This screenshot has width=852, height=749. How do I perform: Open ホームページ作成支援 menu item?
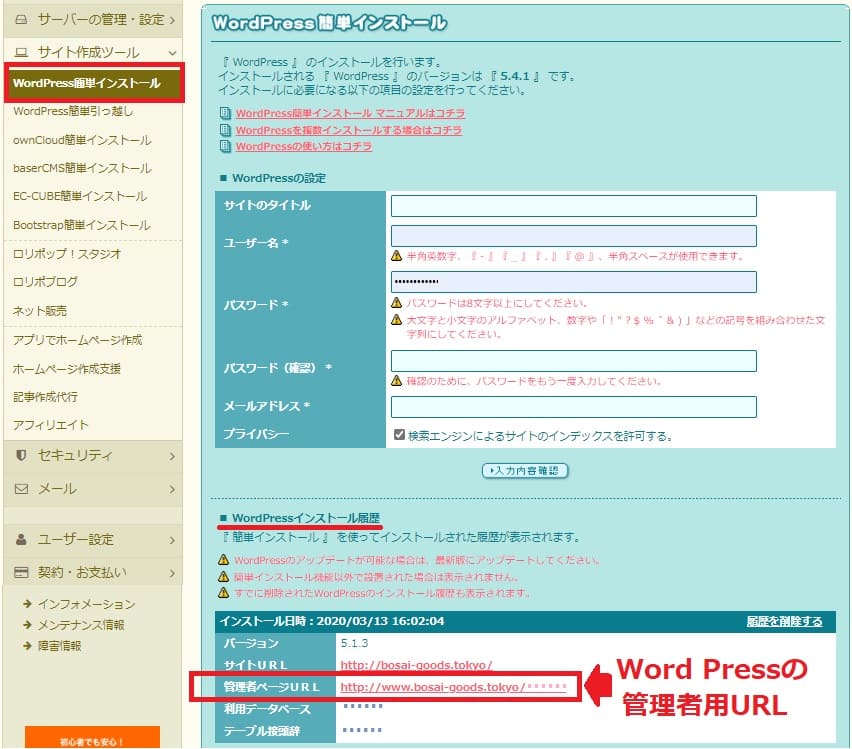[67, 369]
